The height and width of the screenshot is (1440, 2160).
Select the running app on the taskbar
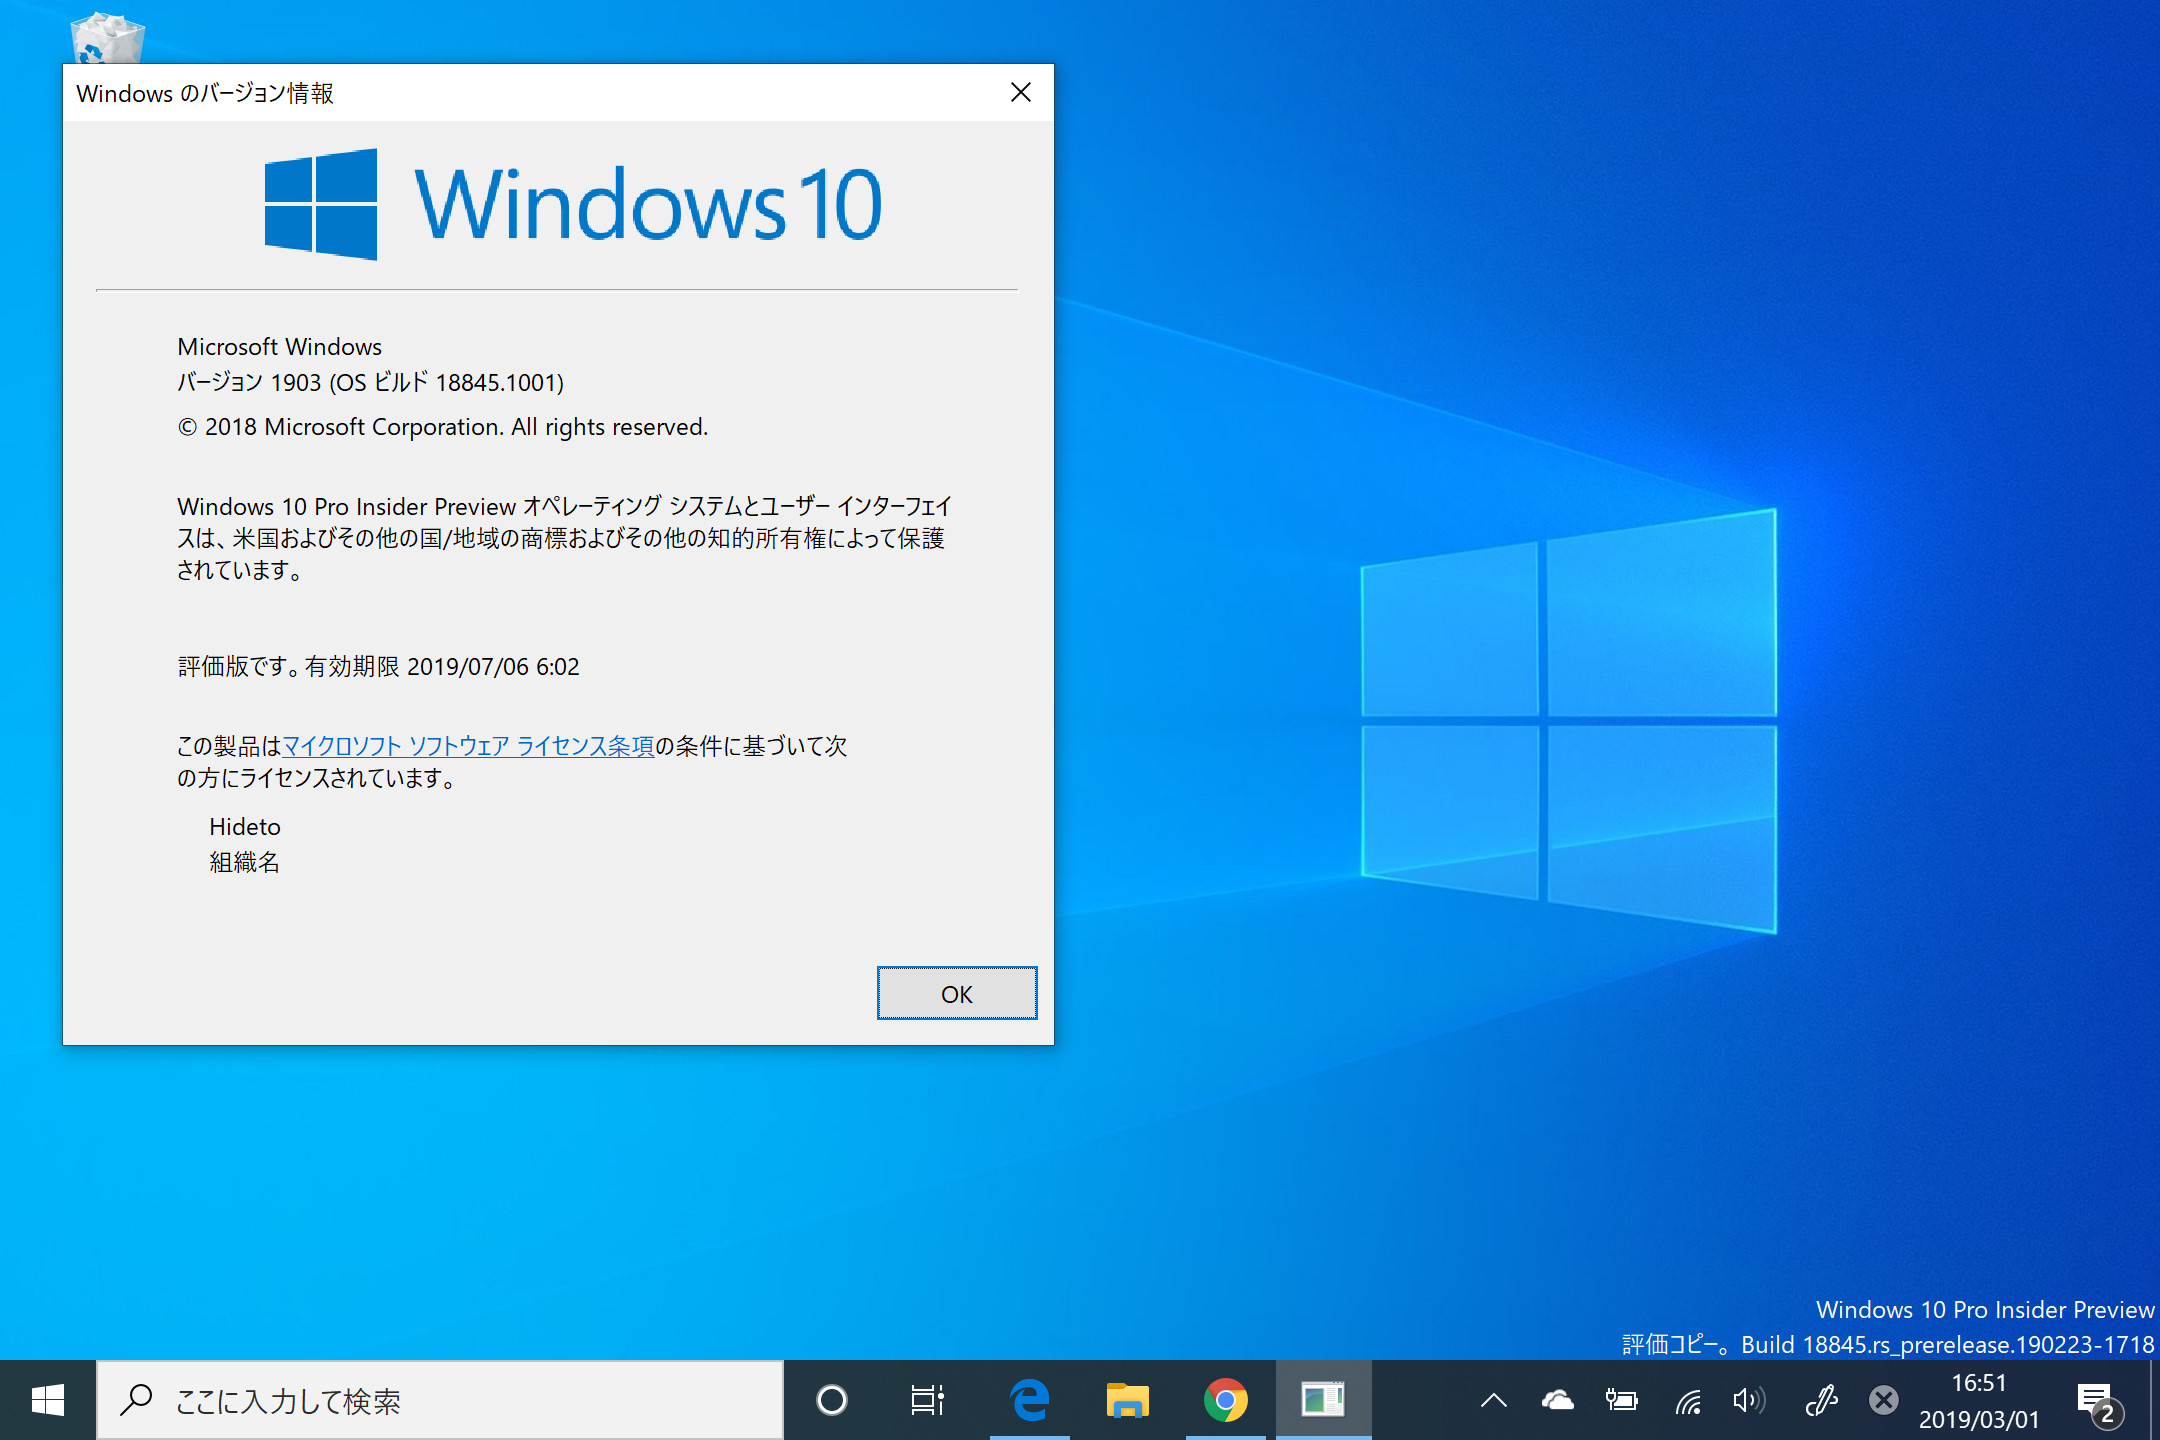coord(1324,1400)
